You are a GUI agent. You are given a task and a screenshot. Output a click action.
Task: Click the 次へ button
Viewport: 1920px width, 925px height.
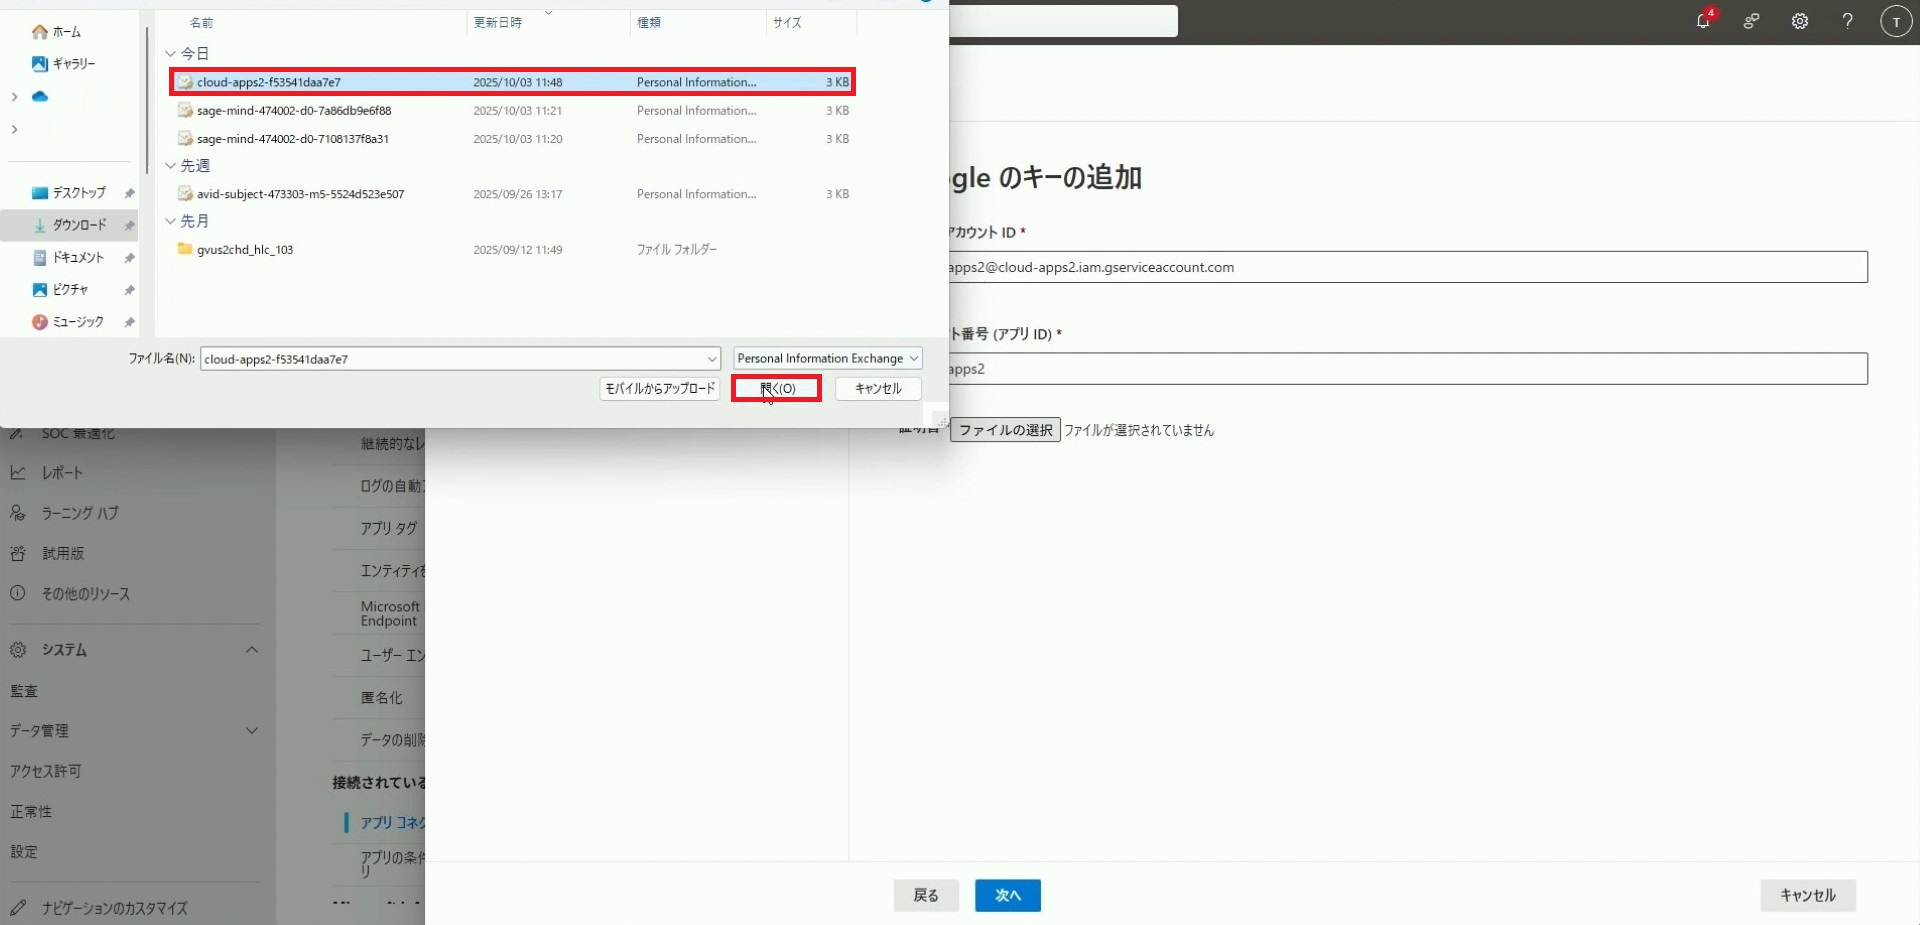(x=1007, y=896)
